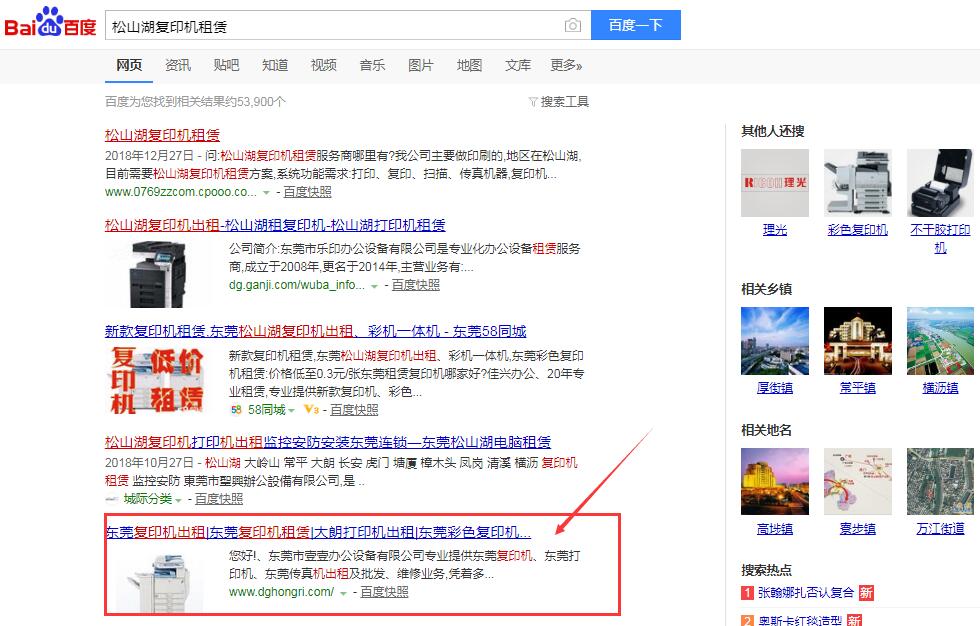Expand dropdown arrow beside 城际分类
980x626 pixels.
[x=177, y=499]
